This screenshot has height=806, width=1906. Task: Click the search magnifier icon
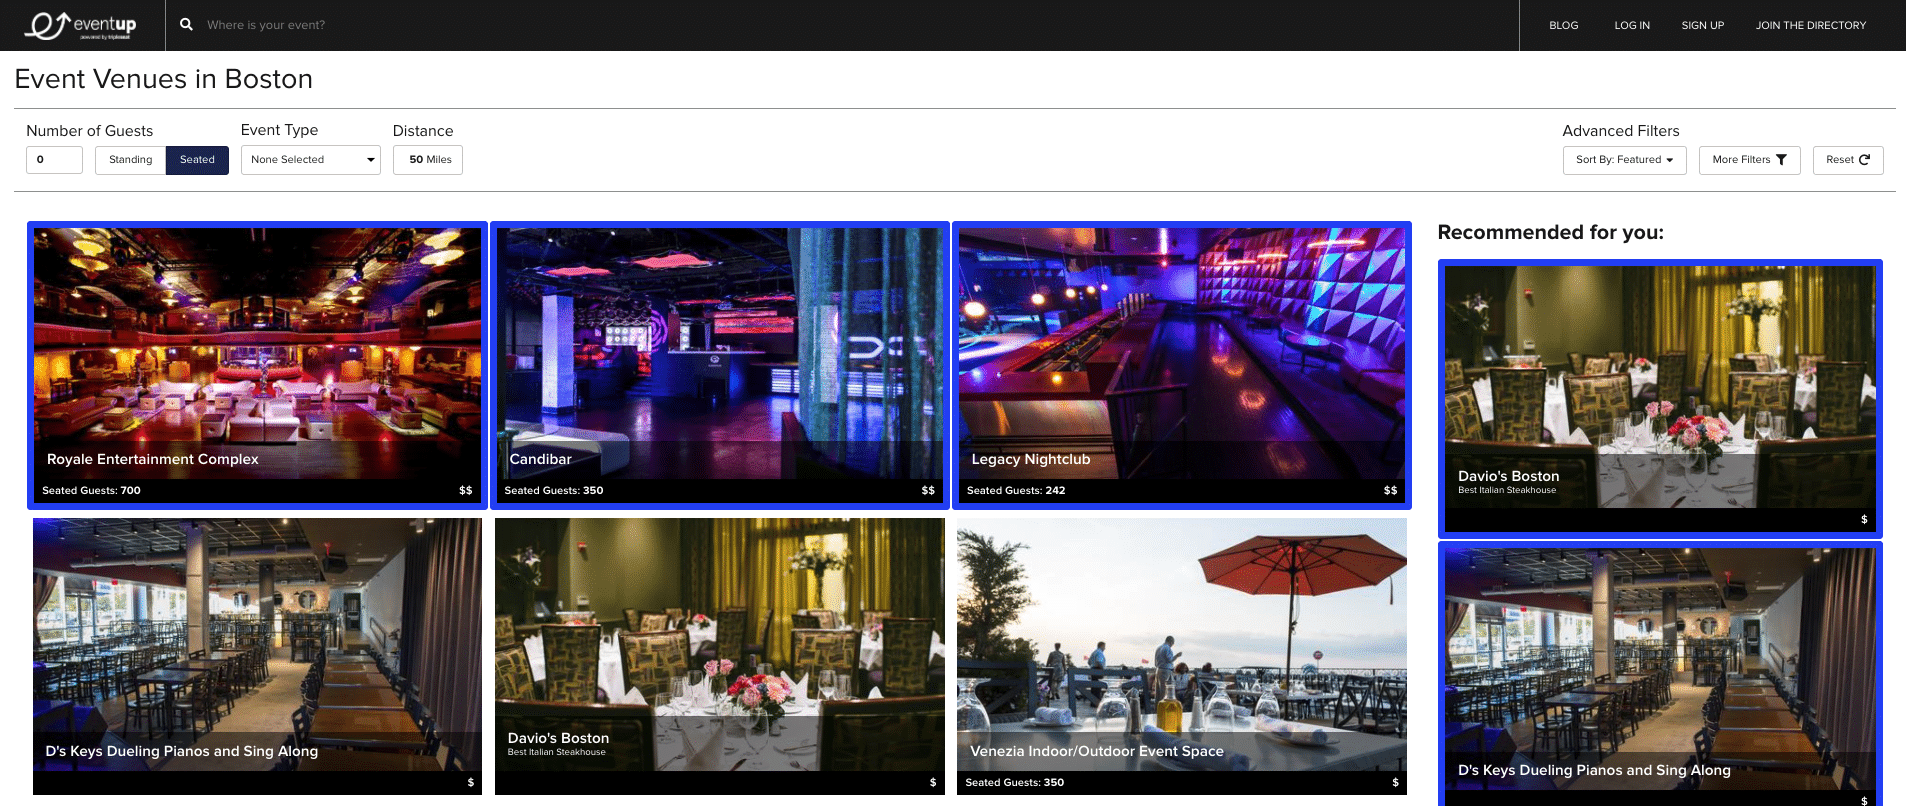click(186, 24)
